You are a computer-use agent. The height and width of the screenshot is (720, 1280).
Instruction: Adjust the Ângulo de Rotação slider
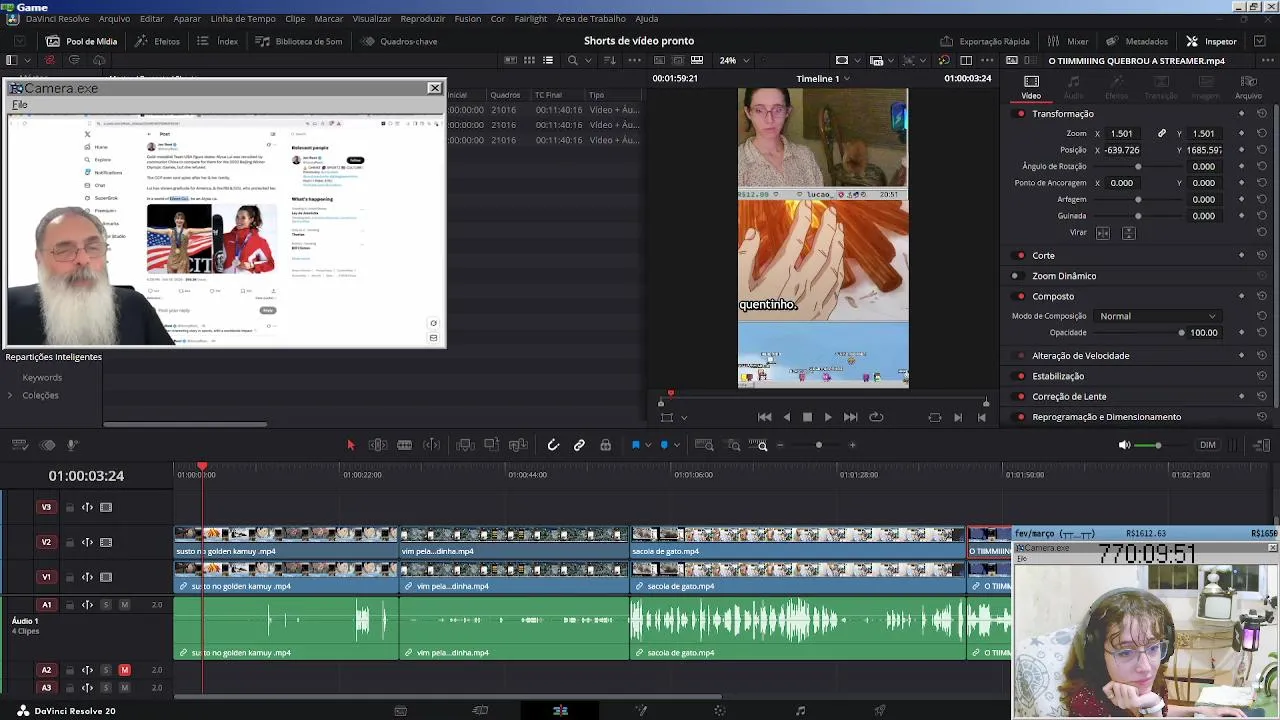pyautogui.click(x=1137, y=166)
